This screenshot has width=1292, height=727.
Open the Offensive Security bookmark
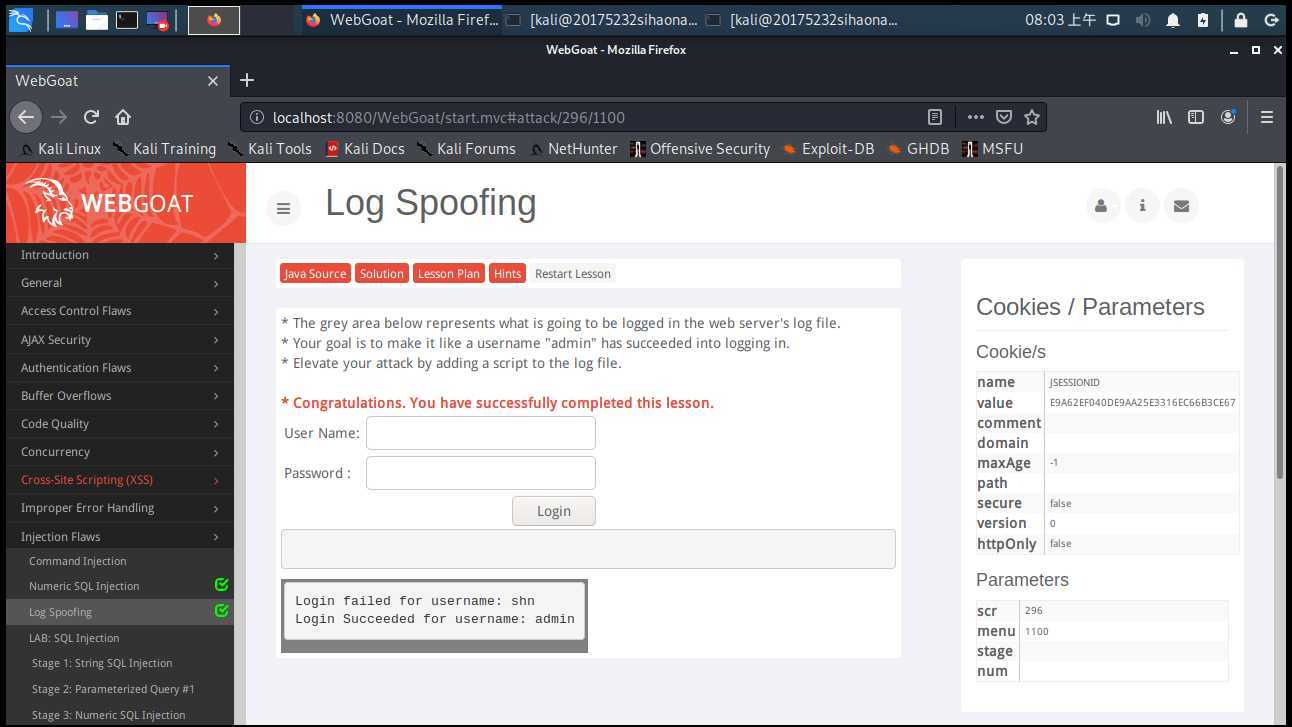click(700, 149)
